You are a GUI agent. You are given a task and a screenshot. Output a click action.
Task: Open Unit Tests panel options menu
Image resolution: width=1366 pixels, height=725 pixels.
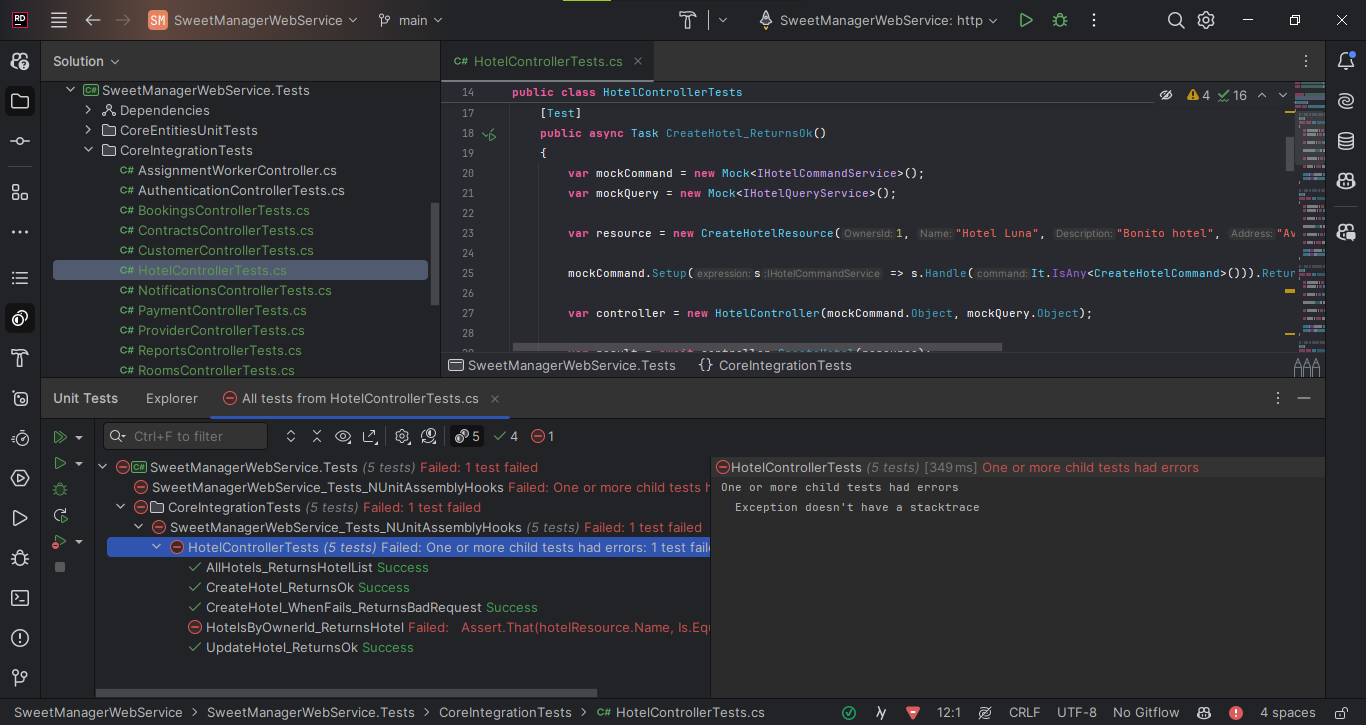[1278, 398]
